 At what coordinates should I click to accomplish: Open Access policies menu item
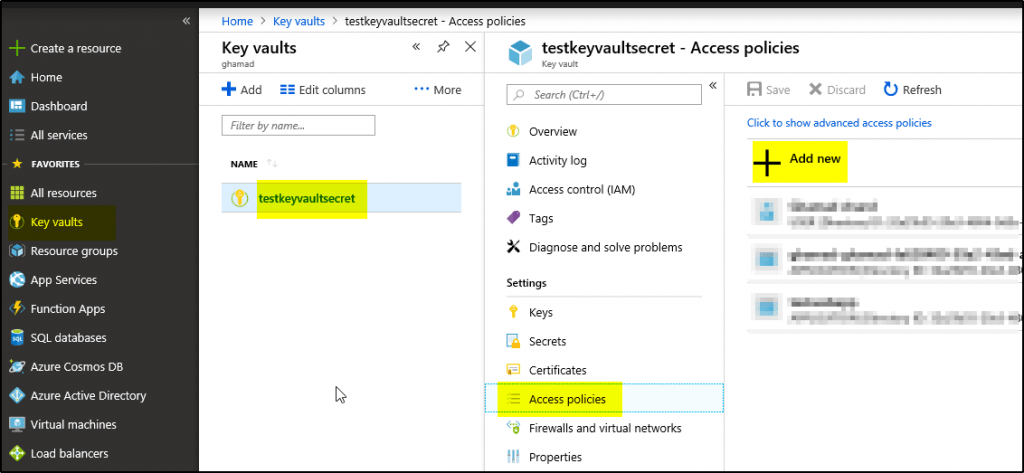567,399
